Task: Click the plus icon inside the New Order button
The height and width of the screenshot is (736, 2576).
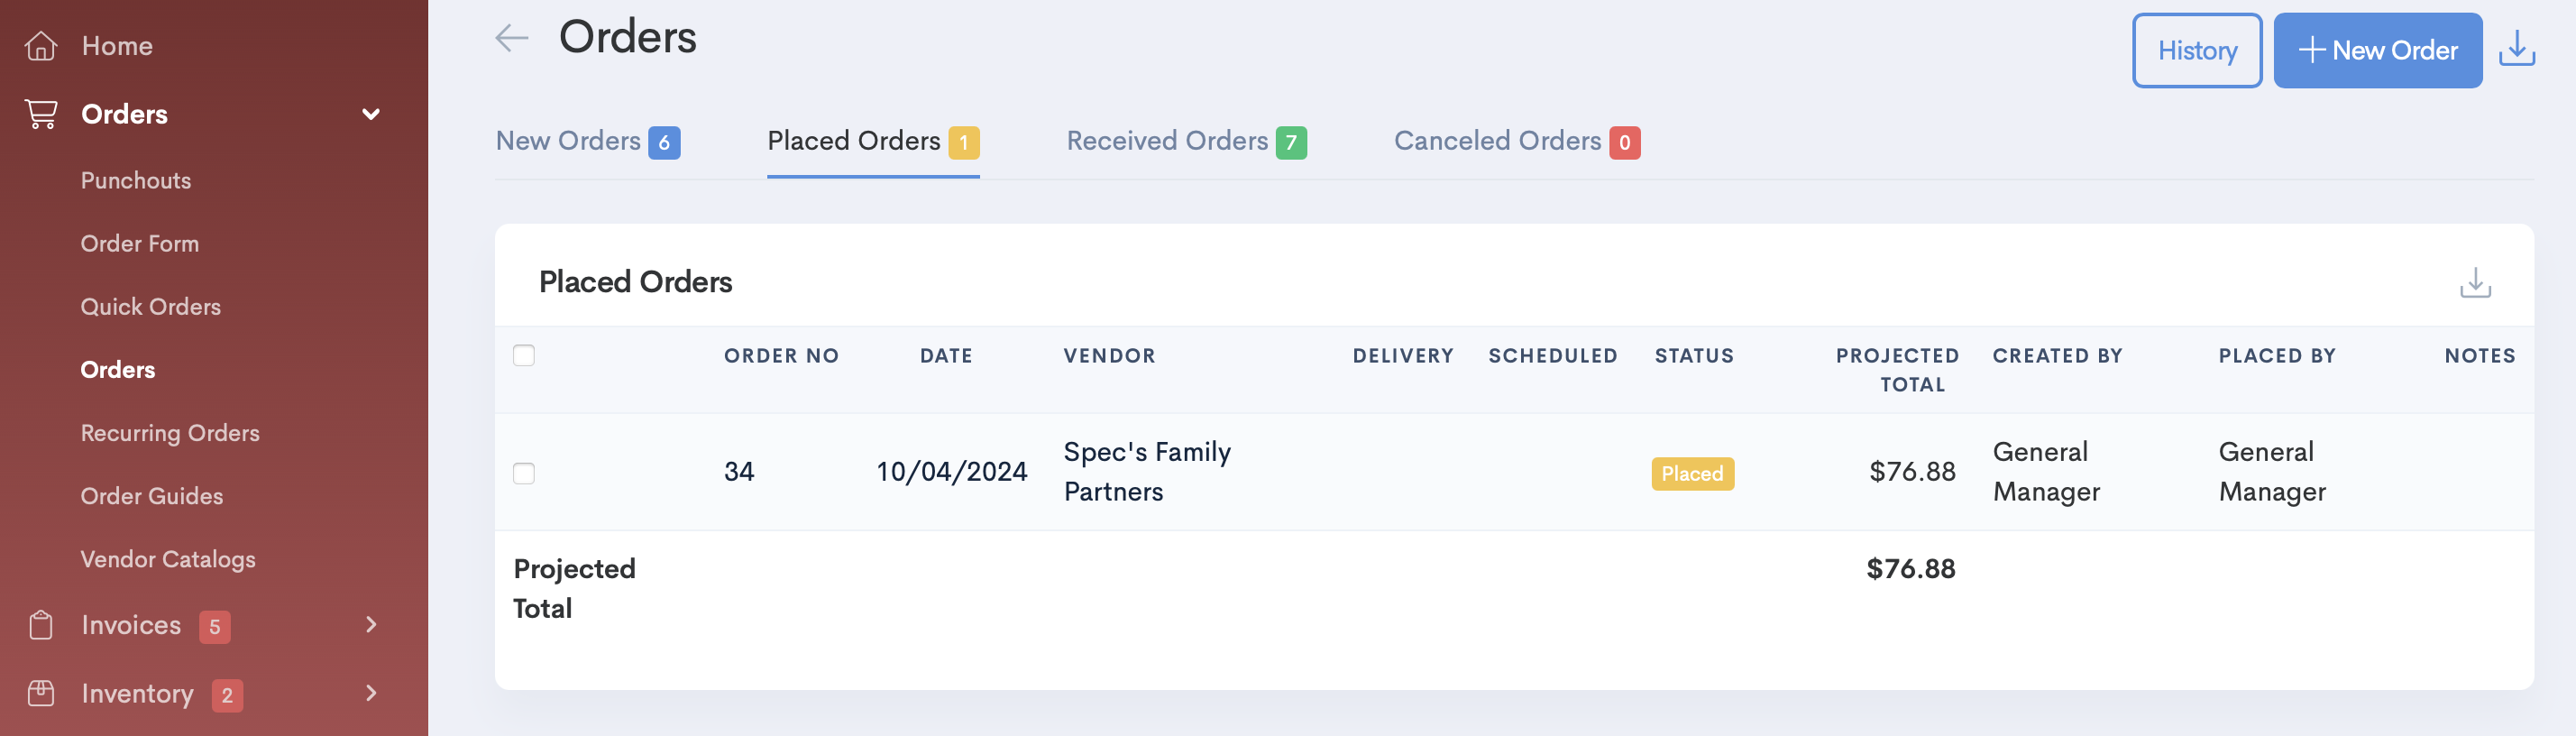Action: [2311, 50]
